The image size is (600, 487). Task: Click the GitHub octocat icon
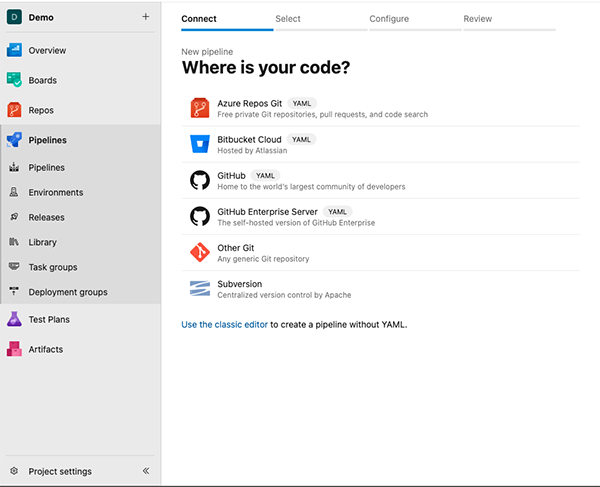pos(199,180)
